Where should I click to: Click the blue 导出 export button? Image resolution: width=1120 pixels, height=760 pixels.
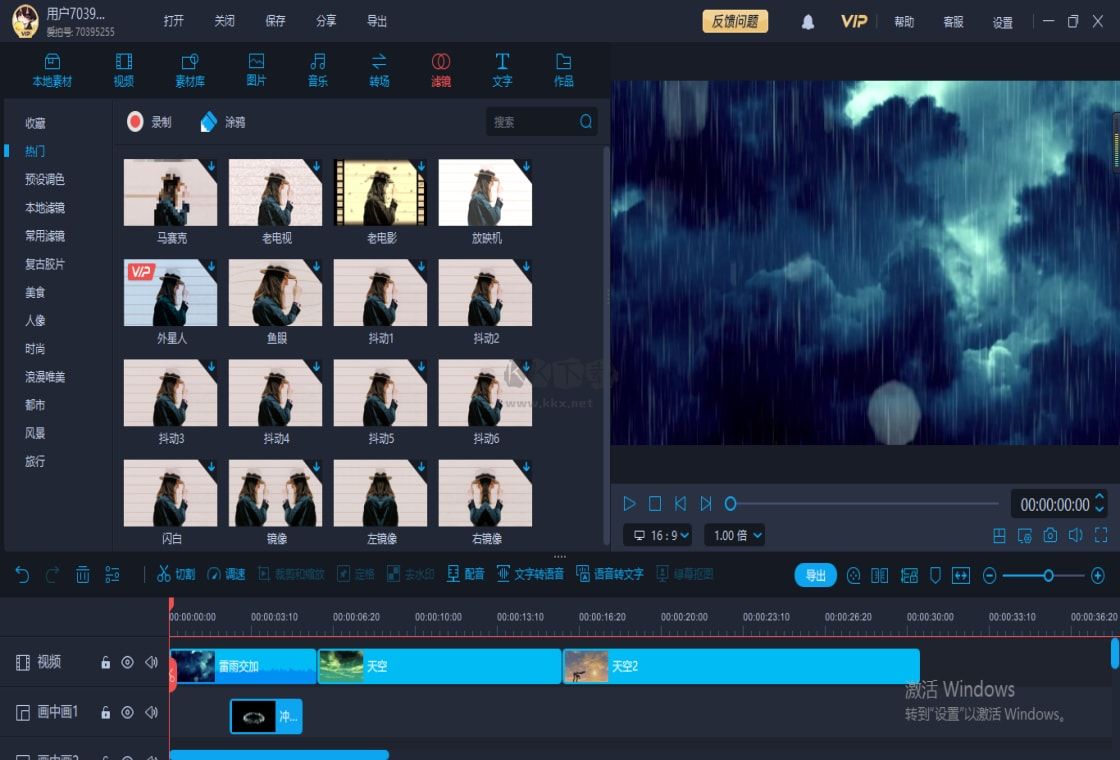pyautogui.click(x=815, y=575)
